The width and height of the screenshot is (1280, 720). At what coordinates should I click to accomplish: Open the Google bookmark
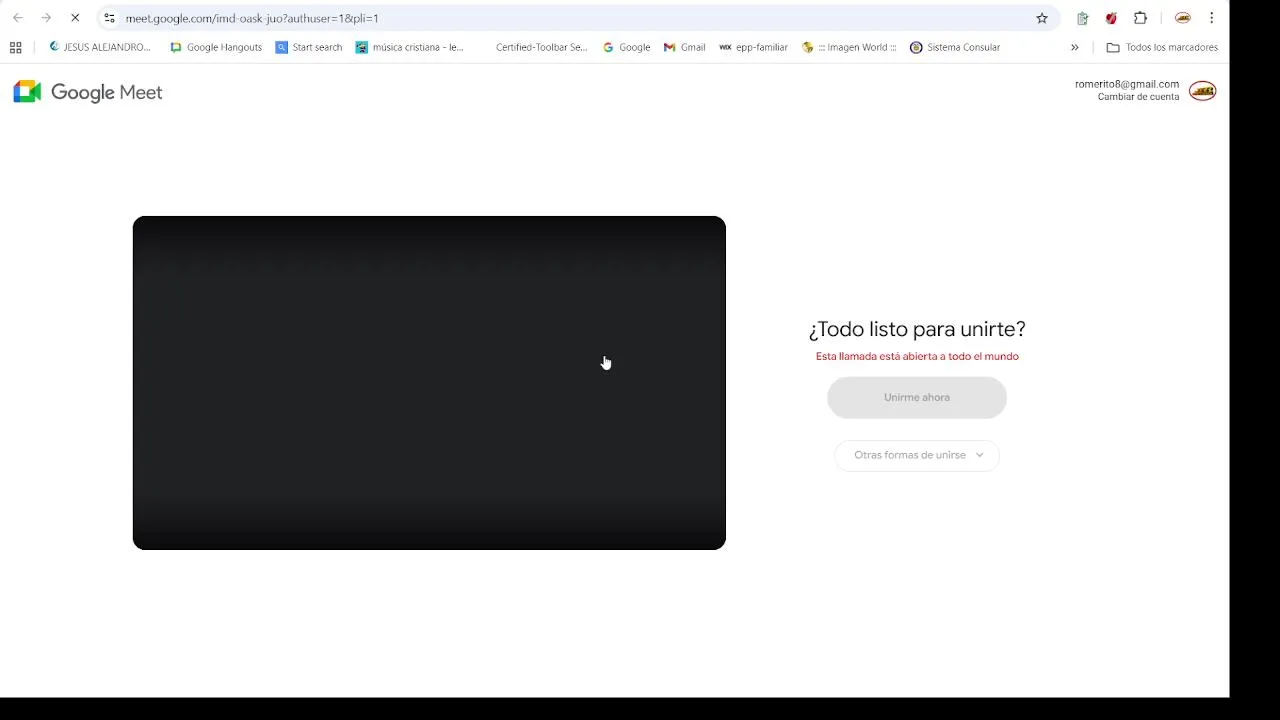point(626,47)
